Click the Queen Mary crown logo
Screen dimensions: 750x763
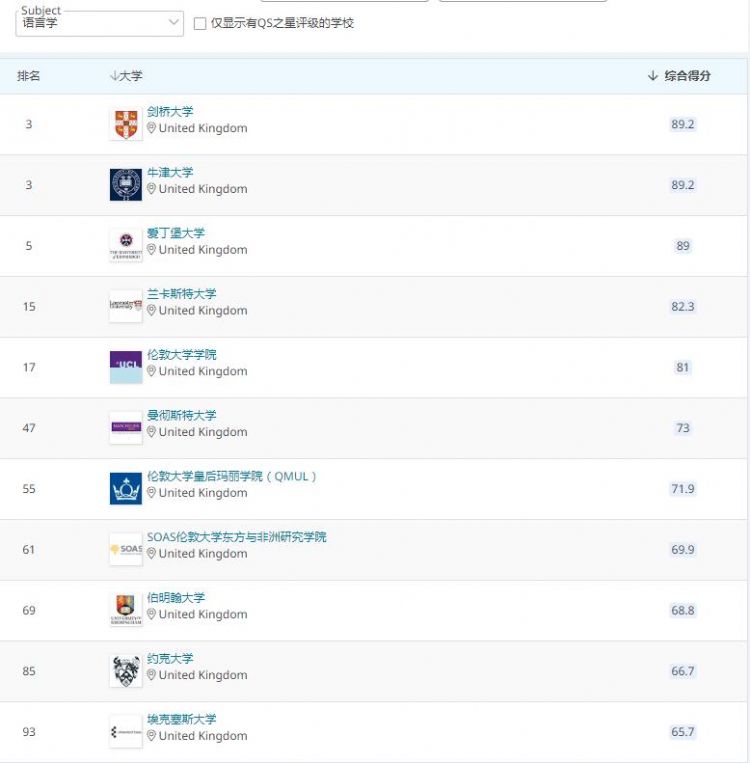126,489
